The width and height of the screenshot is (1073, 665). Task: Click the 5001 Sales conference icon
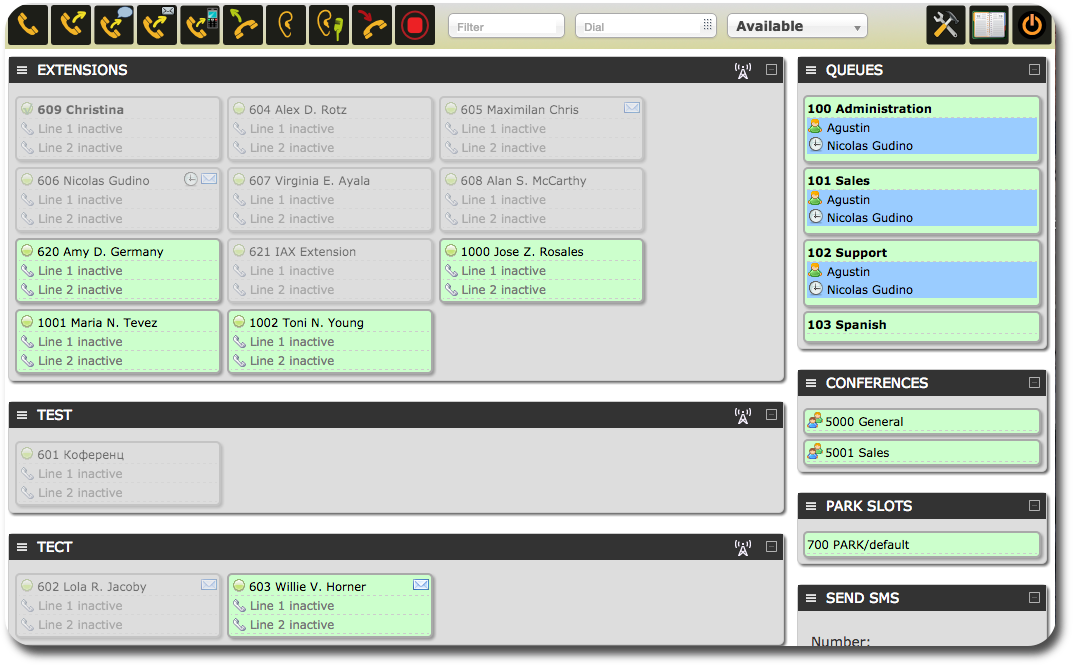point(814,452)
